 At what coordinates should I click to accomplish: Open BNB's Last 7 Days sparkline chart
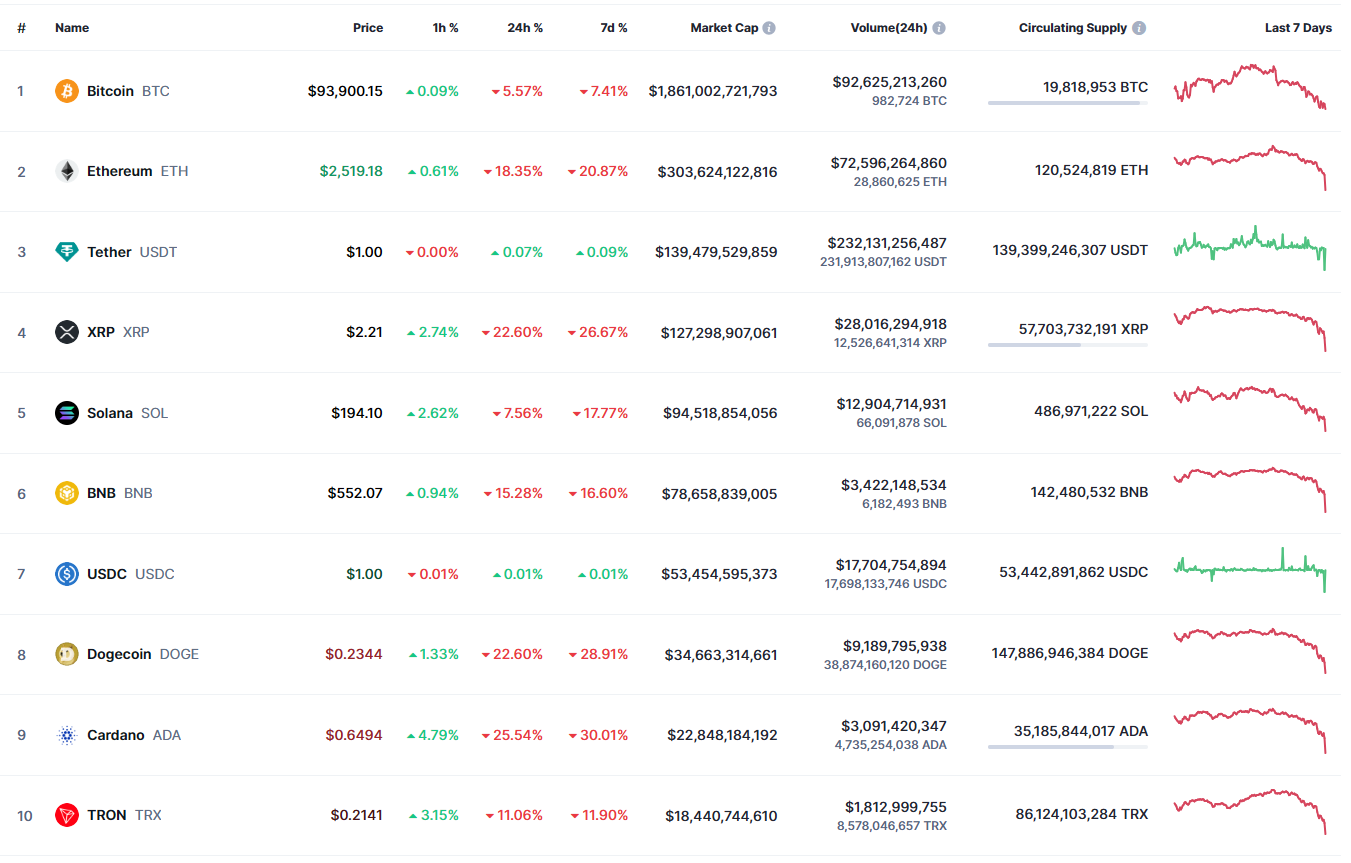point(1250,489)
